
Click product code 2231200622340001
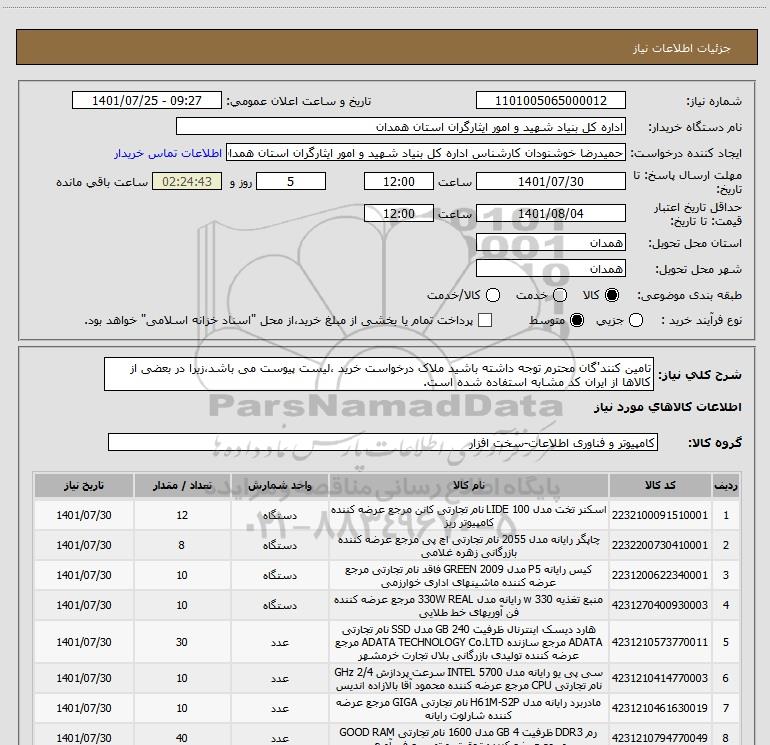click(660, 575)
